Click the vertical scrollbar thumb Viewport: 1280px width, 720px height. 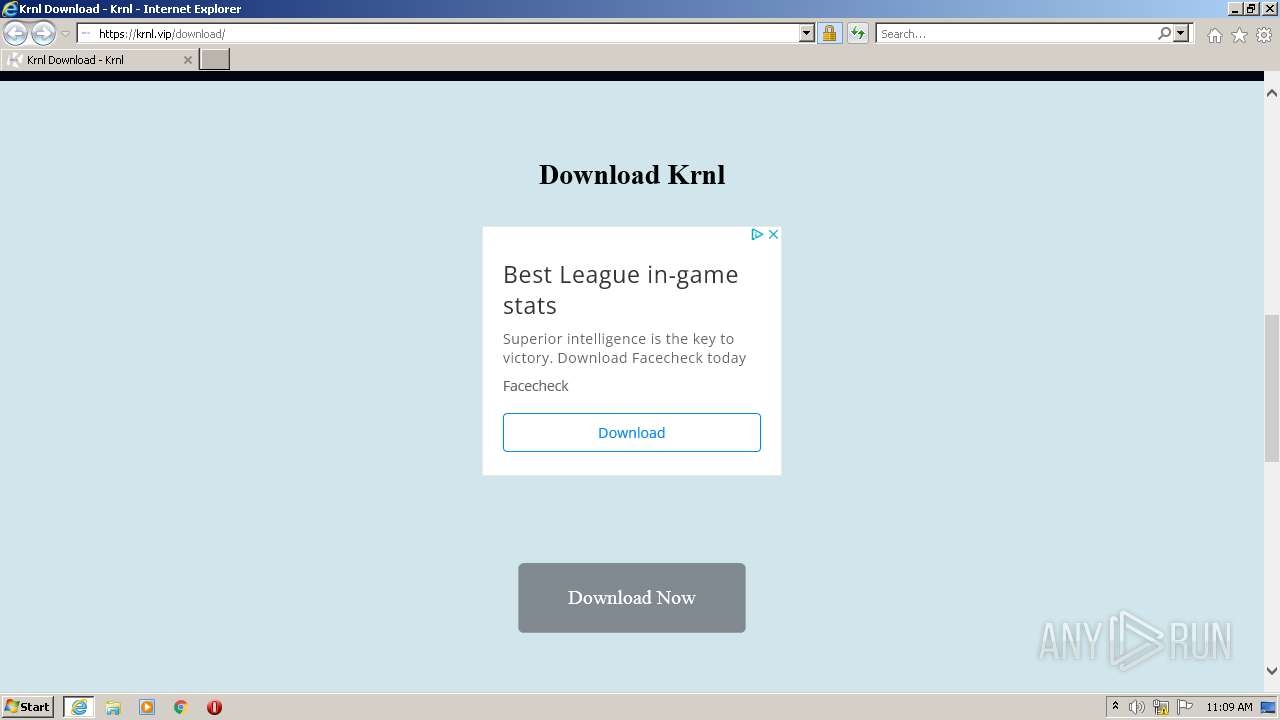(x=1272, y=388)
